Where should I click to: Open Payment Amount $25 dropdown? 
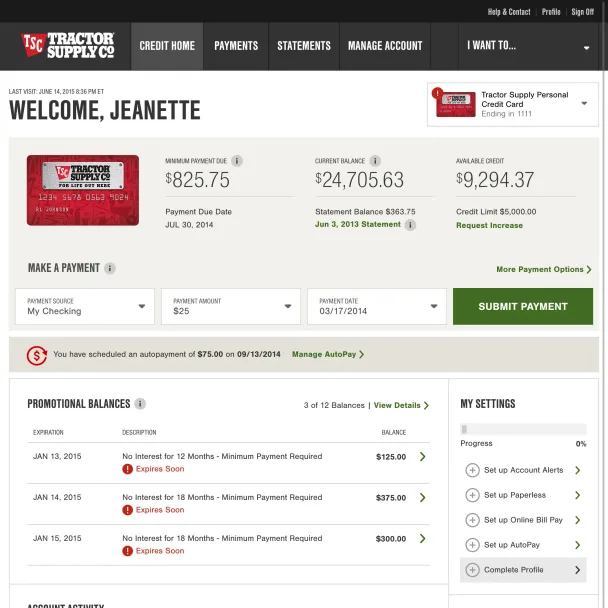point(231,306)
